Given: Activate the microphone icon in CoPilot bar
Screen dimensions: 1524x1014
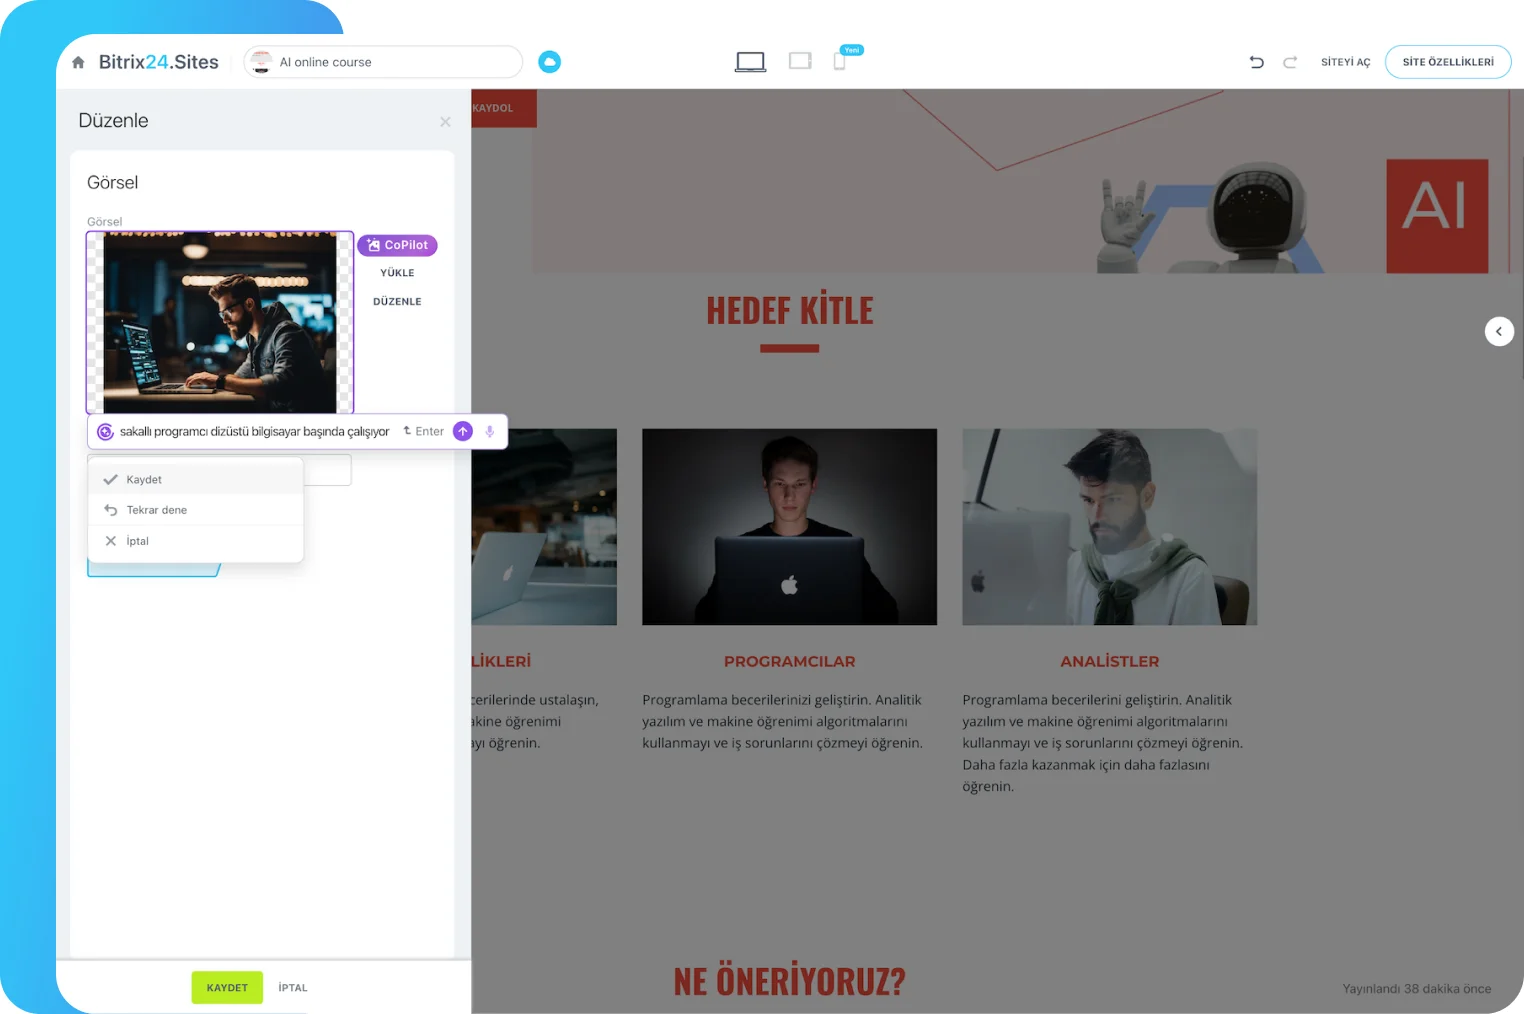Looking at the screenshot, I should pos(489,431).
